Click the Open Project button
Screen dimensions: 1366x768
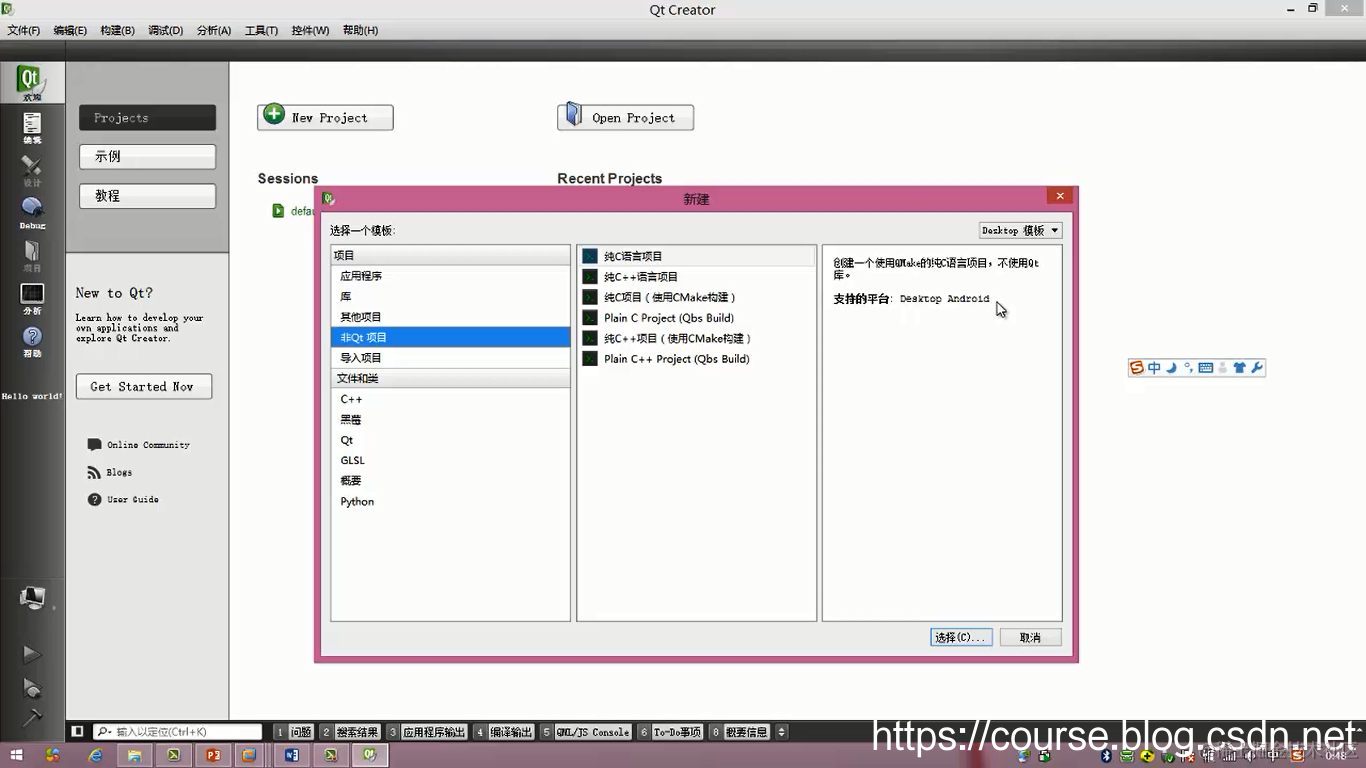pyautogui.click(x=625, y=117)
